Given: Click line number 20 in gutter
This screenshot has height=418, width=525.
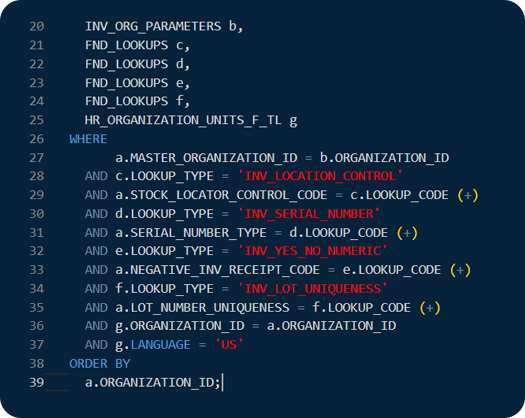Looking at the screenshot, I should click(x=36, y=26).
